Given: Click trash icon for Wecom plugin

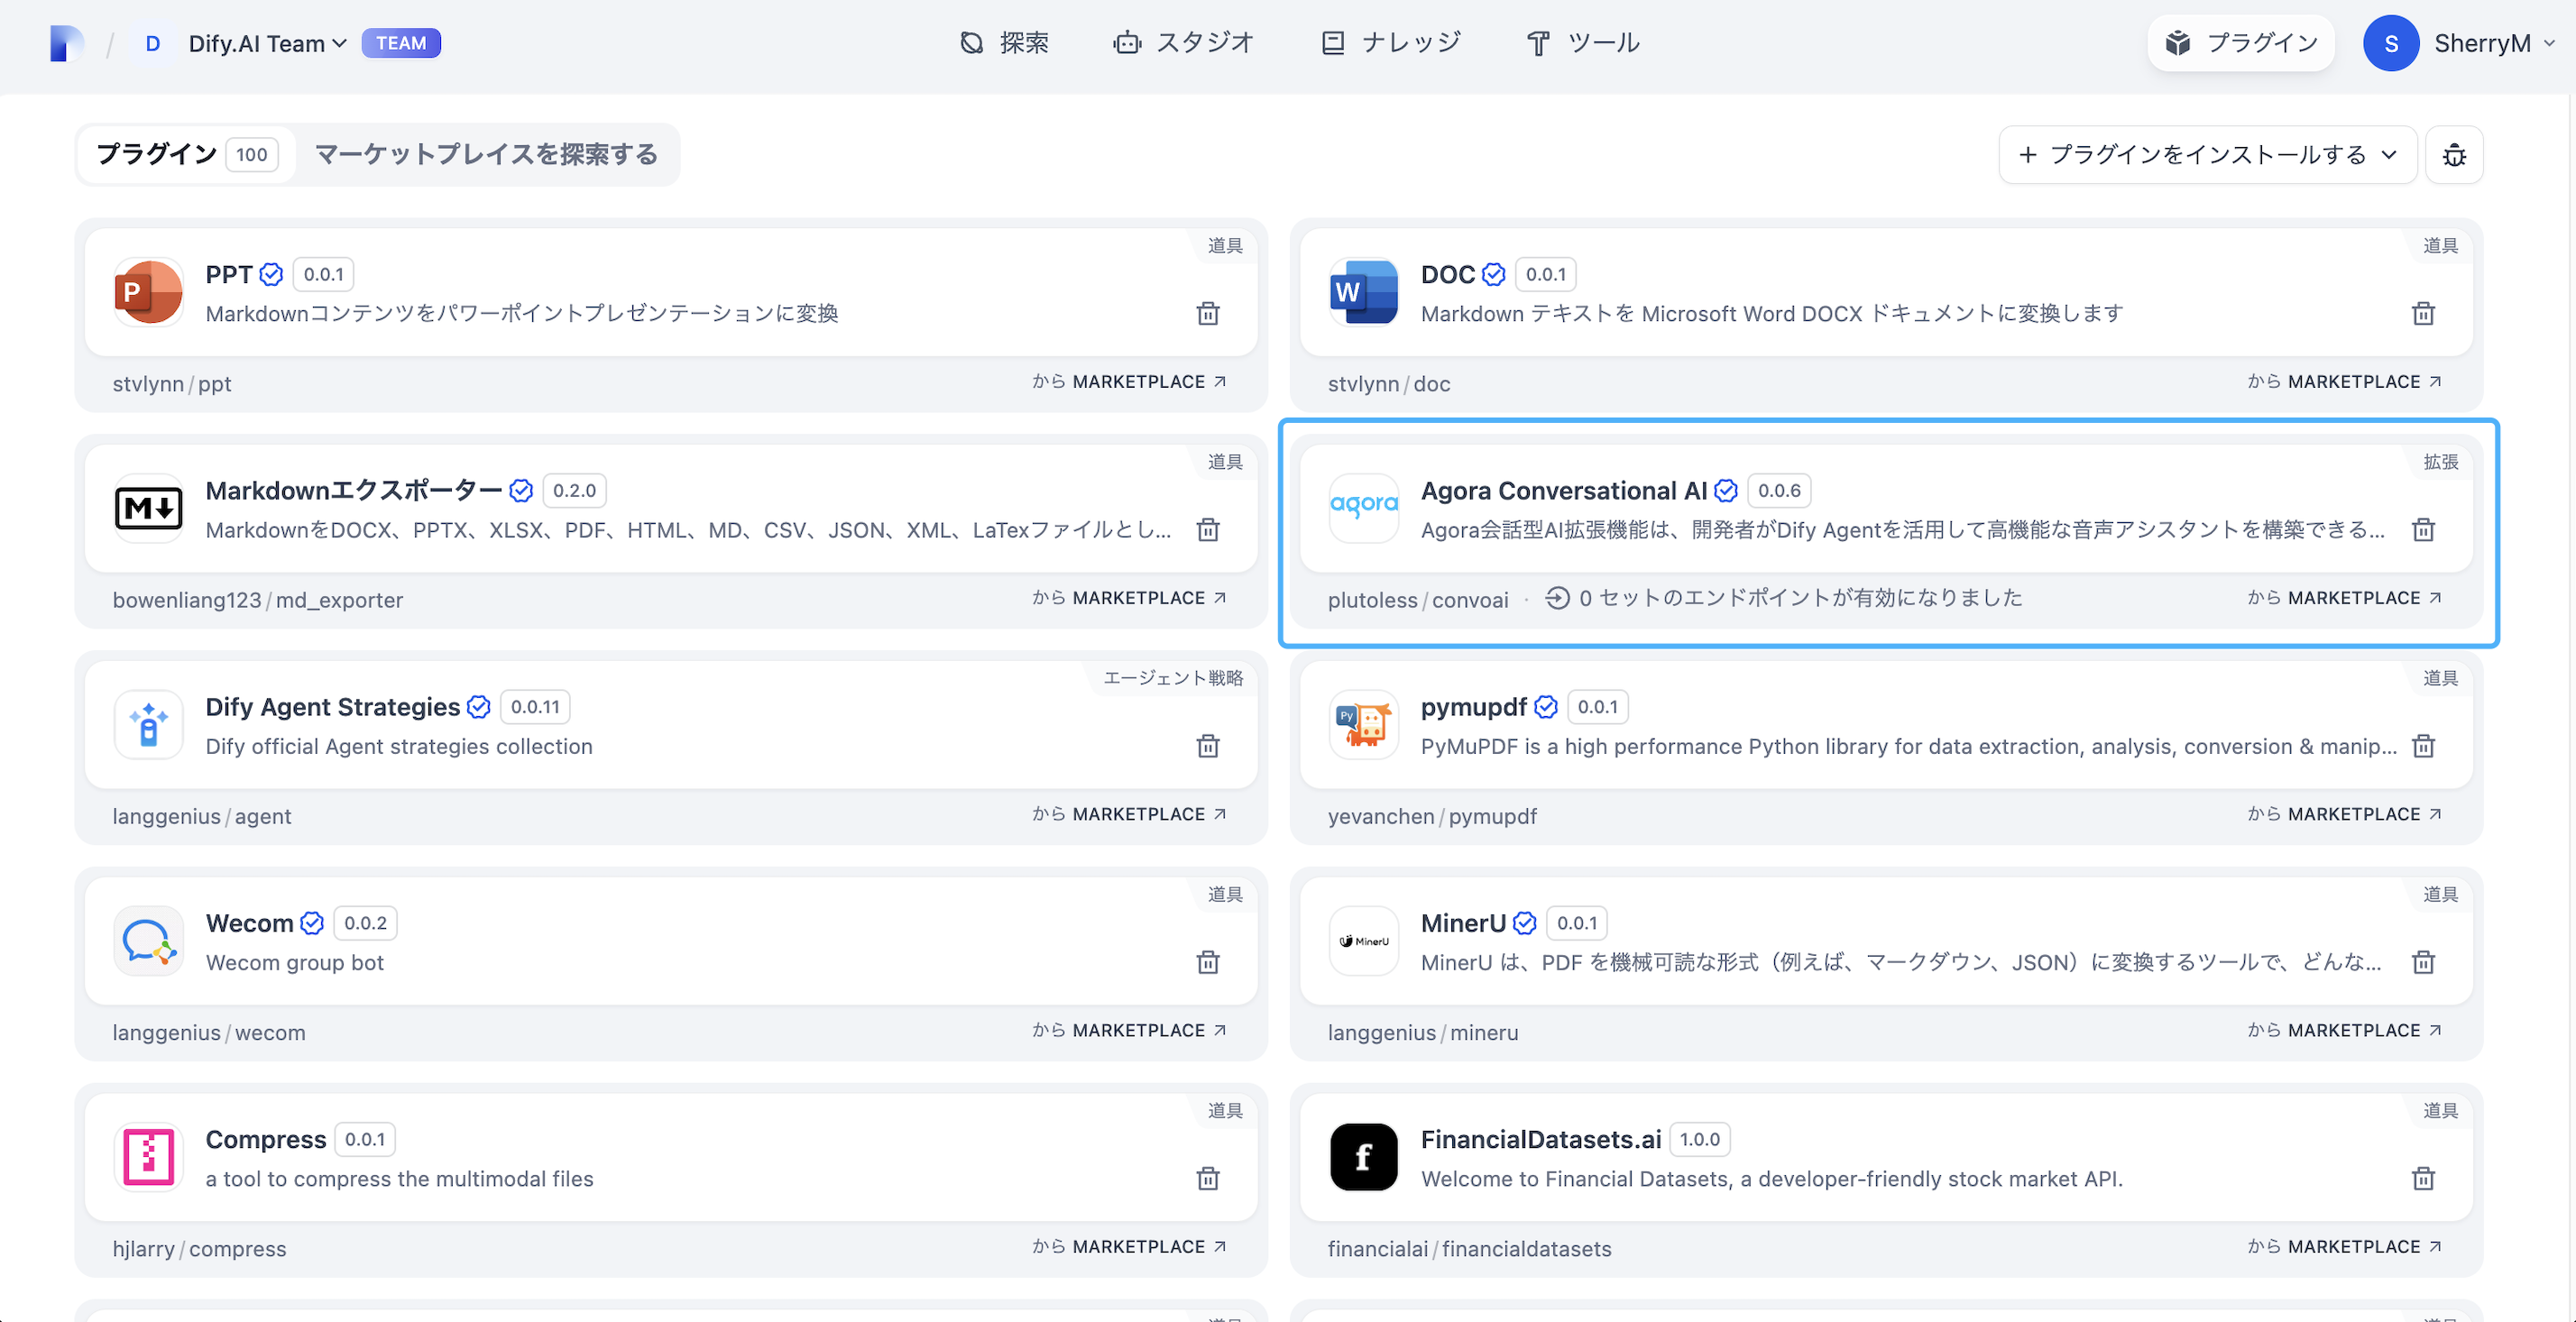Looking at the screenshot, I should click(x=1207, y=962).
